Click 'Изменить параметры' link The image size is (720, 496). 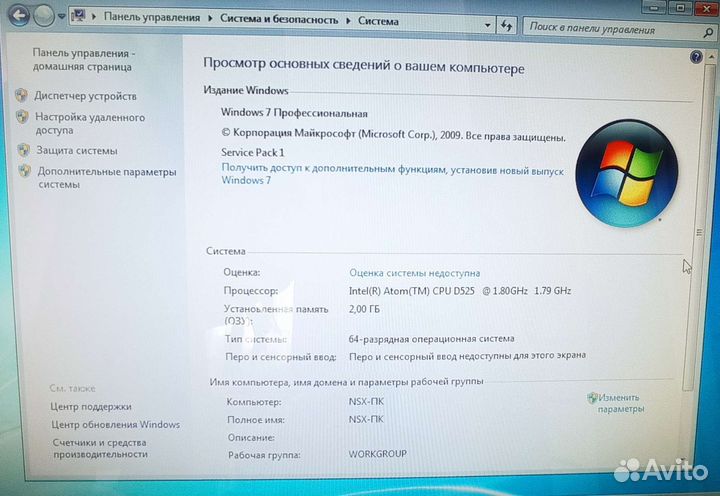pyautogui.click(x=619, y=403)
